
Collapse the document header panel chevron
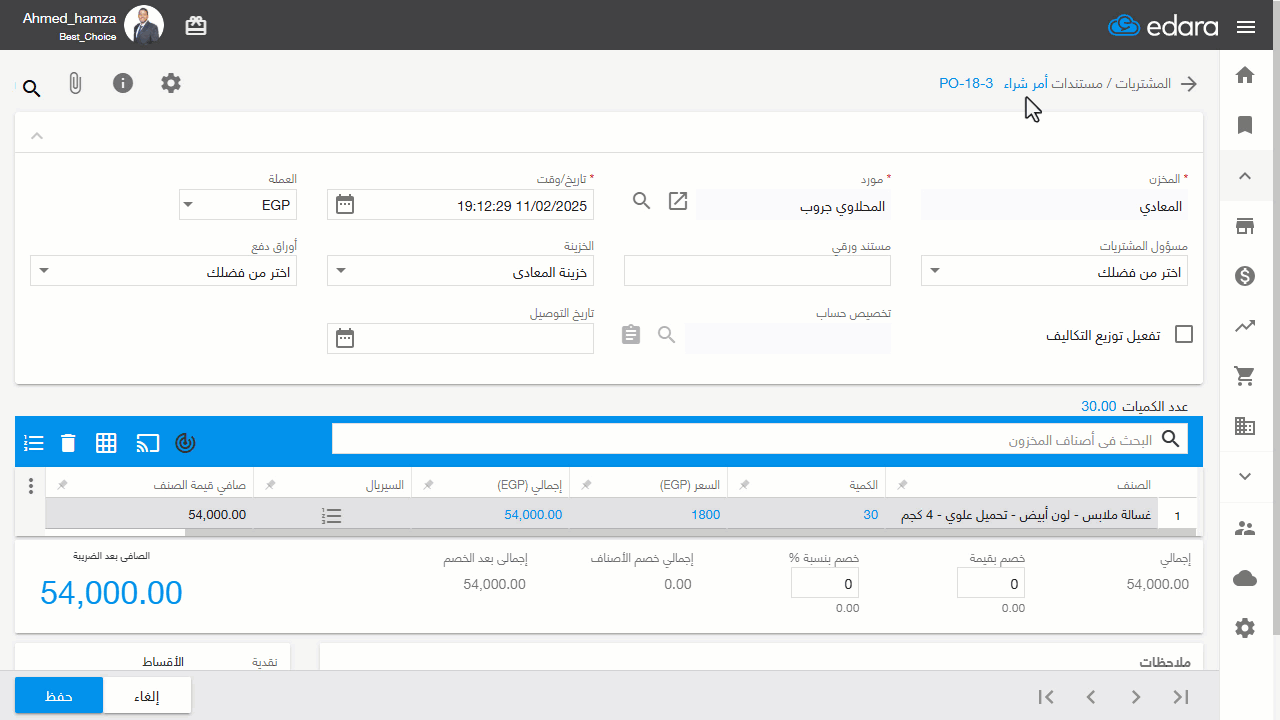(37, 135)
